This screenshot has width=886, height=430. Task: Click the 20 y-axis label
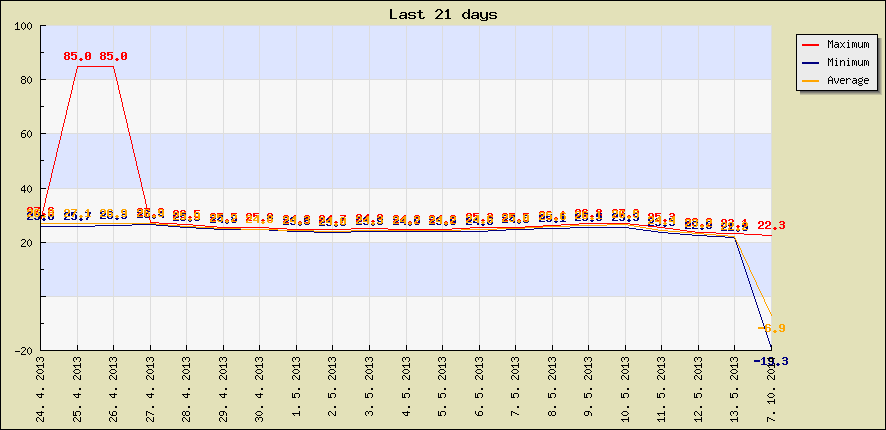coord(26,242)
